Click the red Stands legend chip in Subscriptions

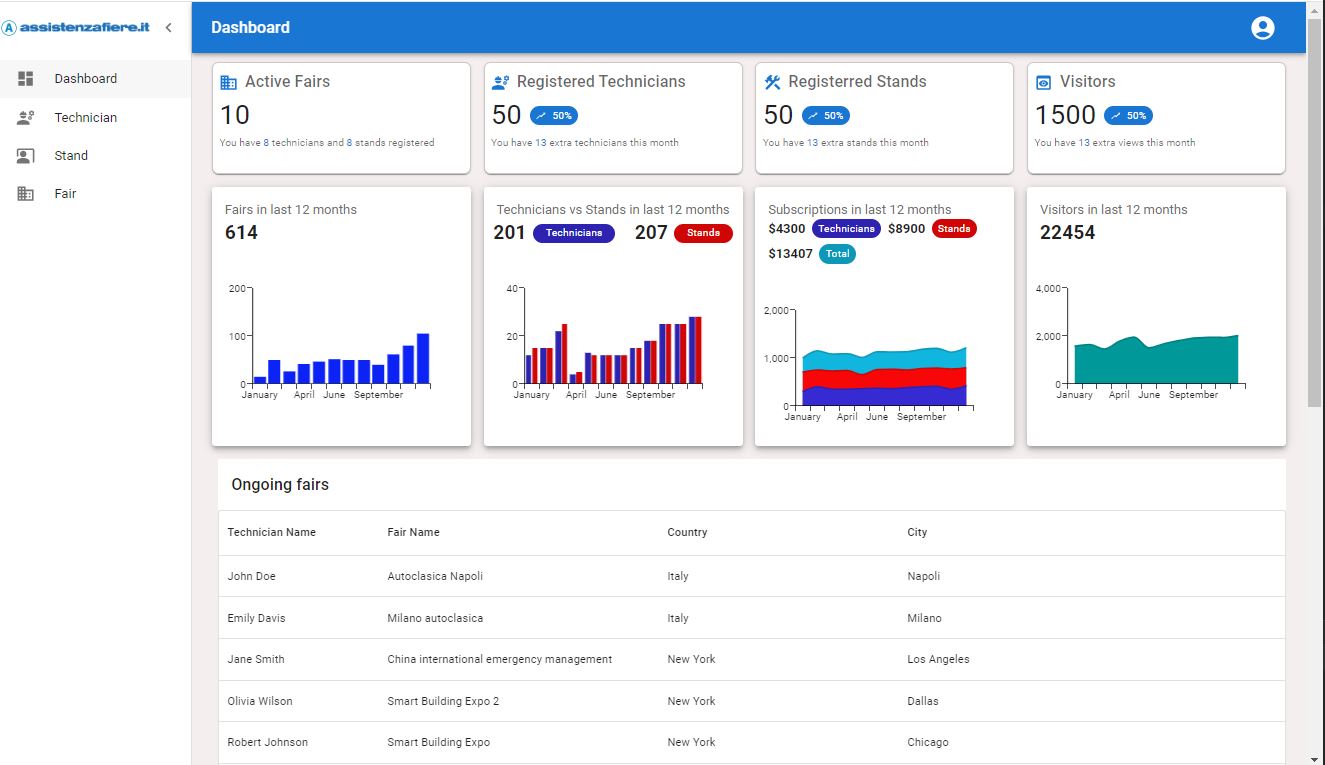(x=954, y=229)
